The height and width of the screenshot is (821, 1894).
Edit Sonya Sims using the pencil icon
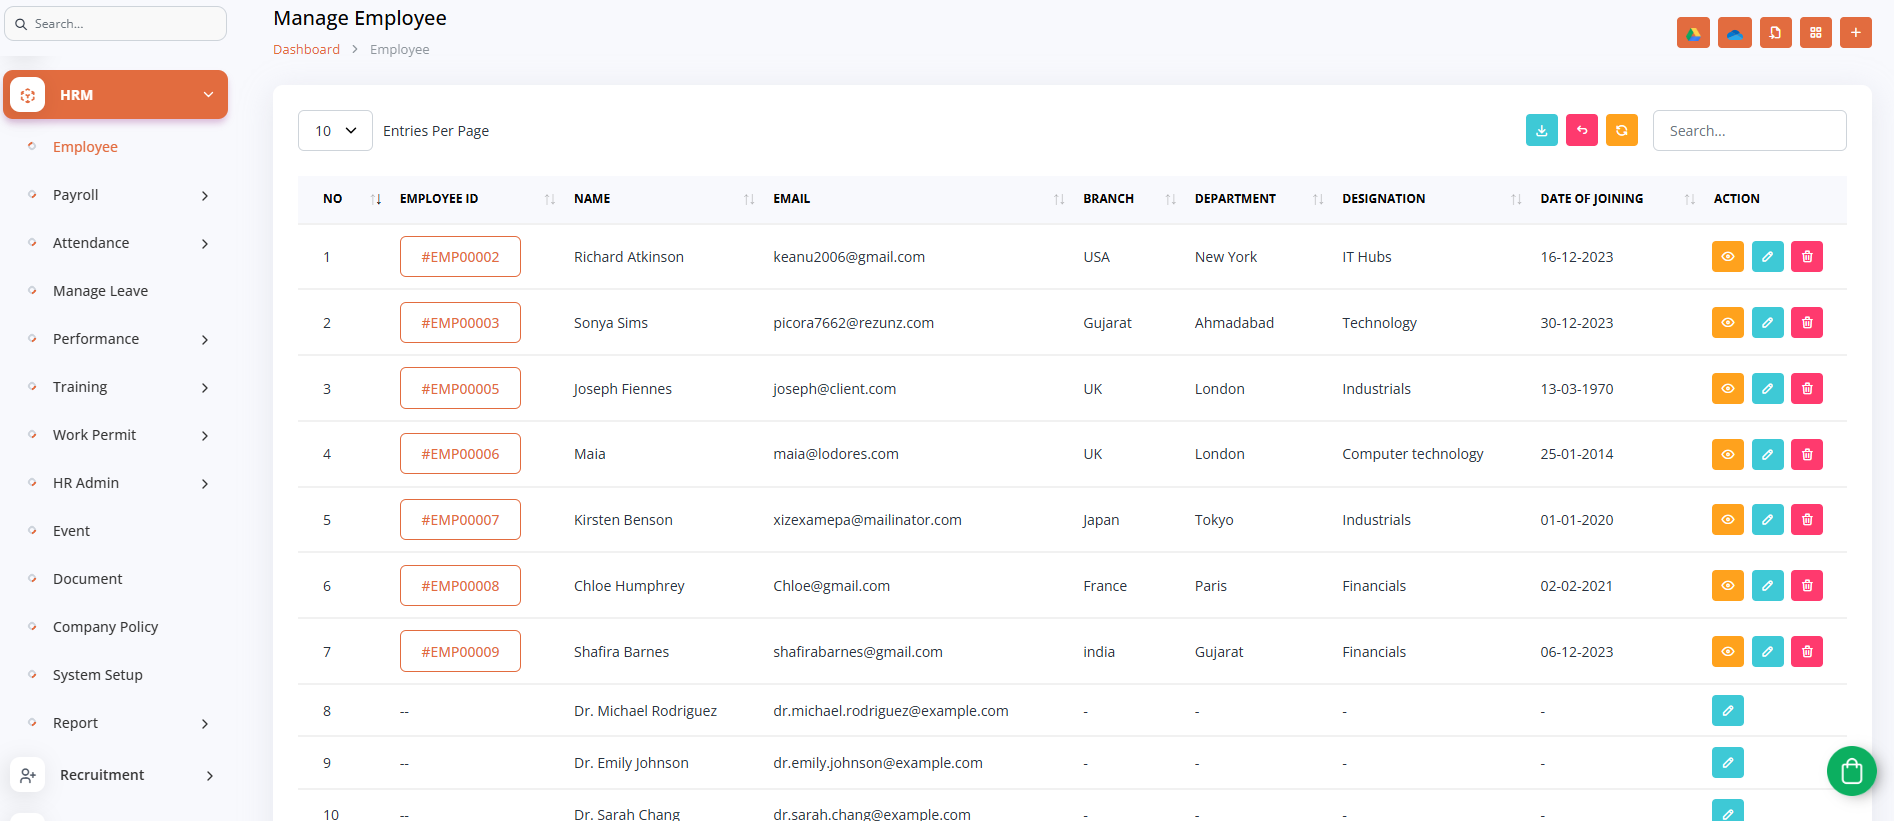(x=1767, y=323)
